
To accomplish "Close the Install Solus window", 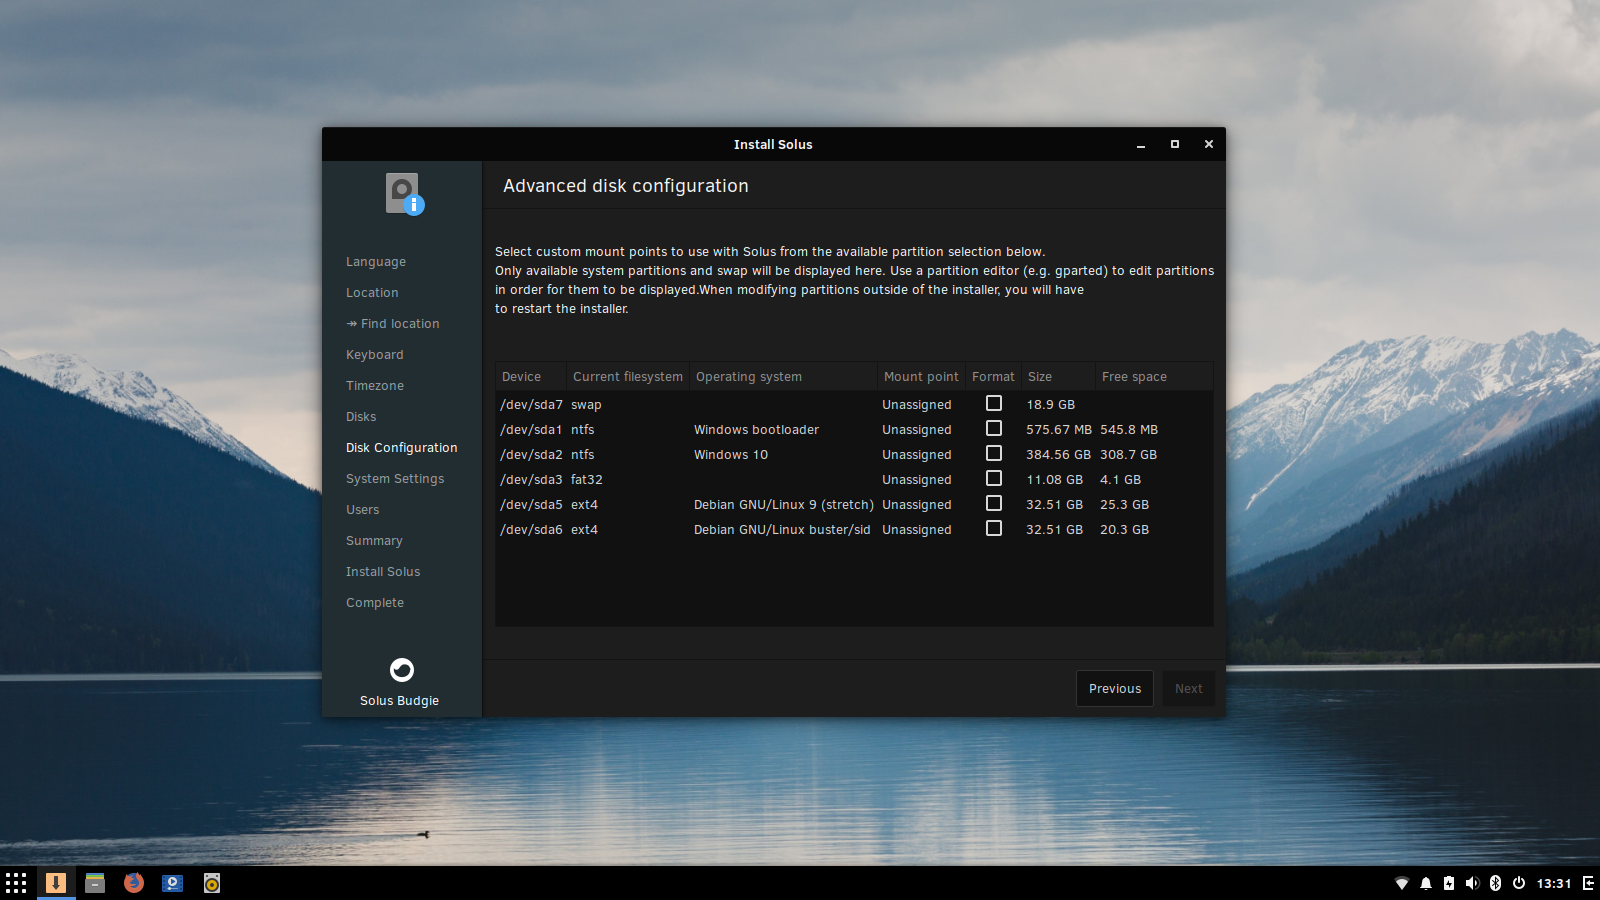I will coord(1209,145).
